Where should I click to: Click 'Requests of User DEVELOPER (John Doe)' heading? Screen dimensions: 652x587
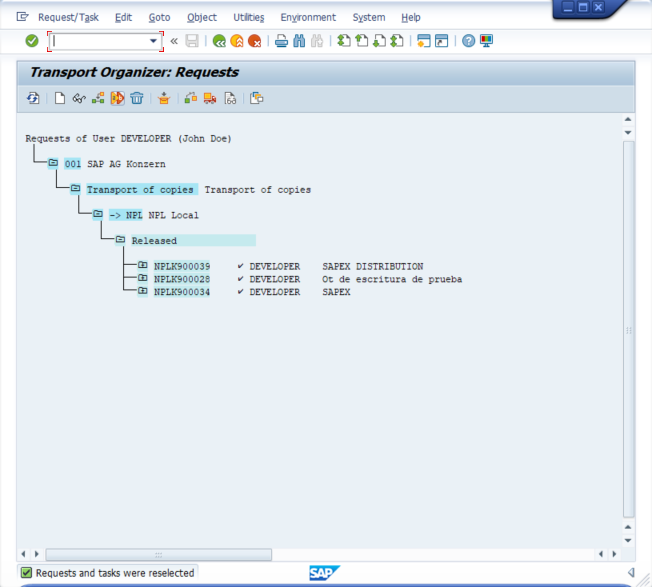(128, 138)
